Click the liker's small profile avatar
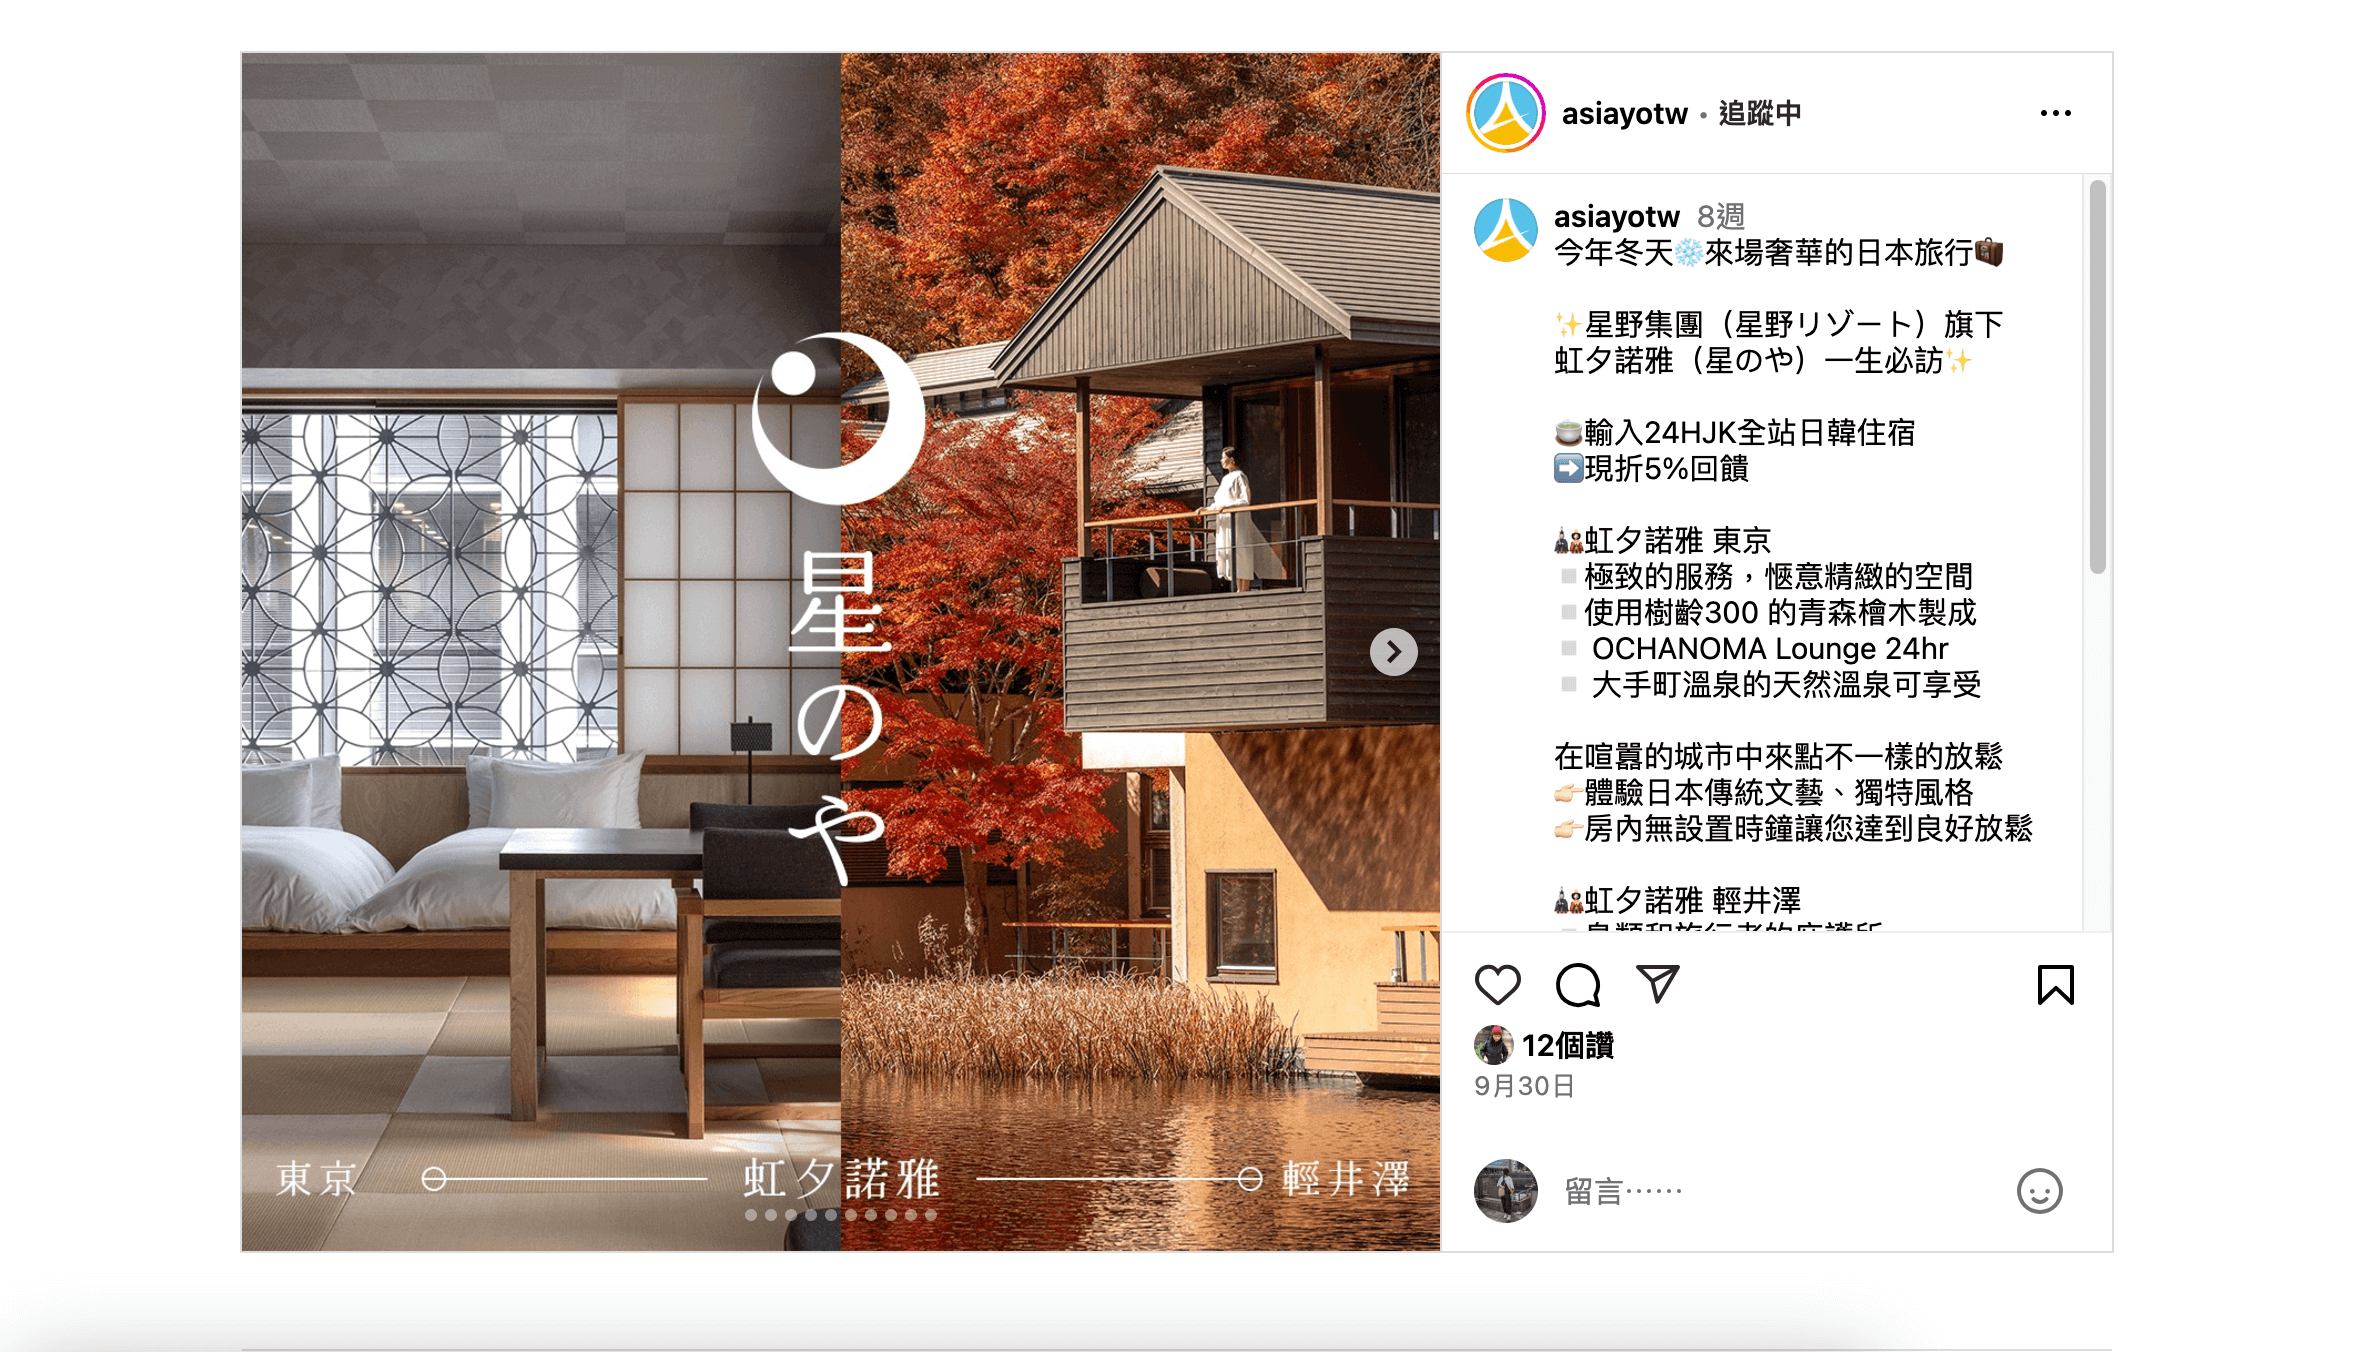 pos(1493,1045)
